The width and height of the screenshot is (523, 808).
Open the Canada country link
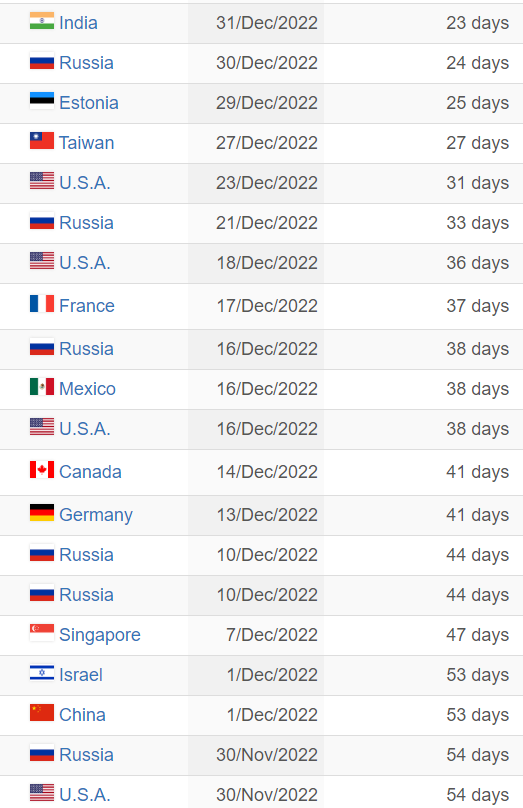[90, 472]
